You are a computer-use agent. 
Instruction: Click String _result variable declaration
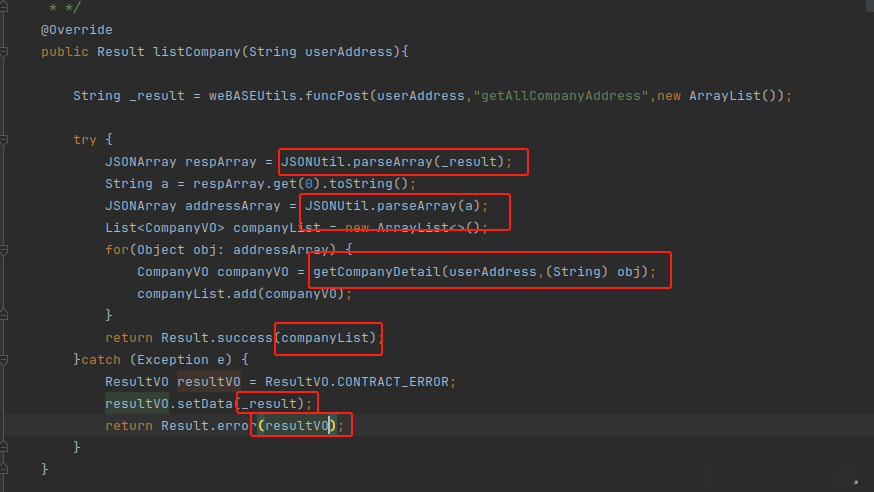click(x=129, y=96)
